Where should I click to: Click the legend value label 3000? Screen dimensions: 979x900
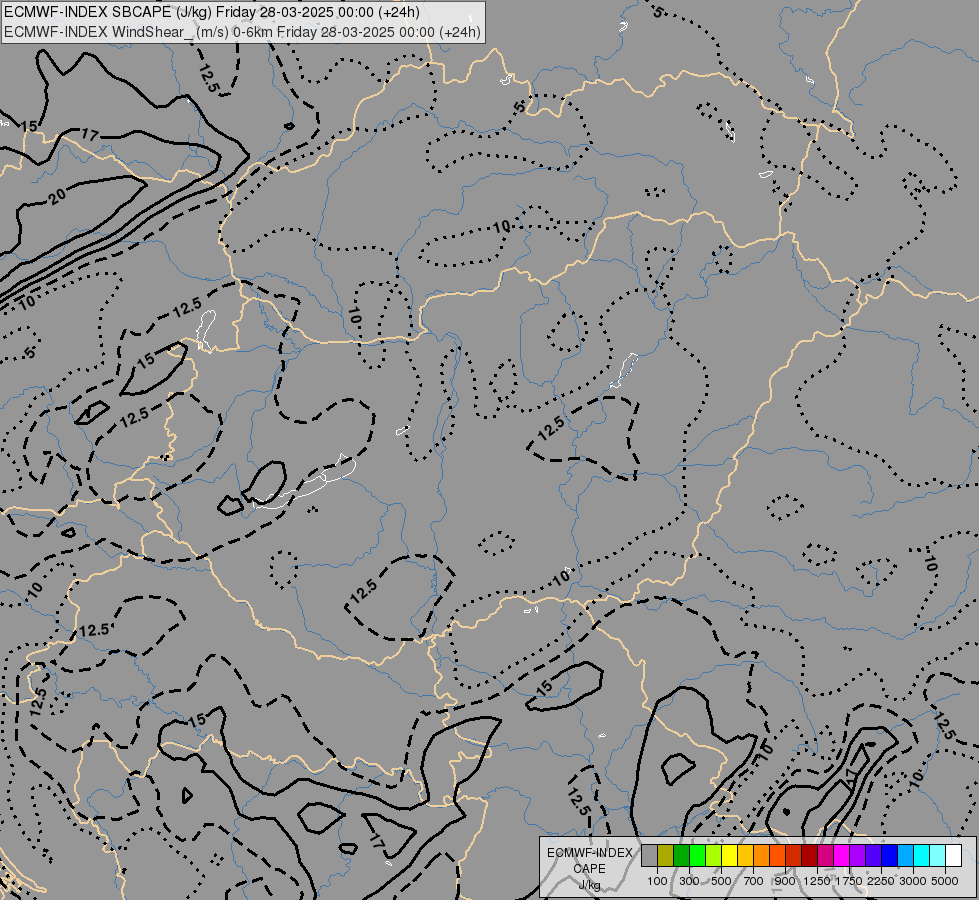(913, 881)
